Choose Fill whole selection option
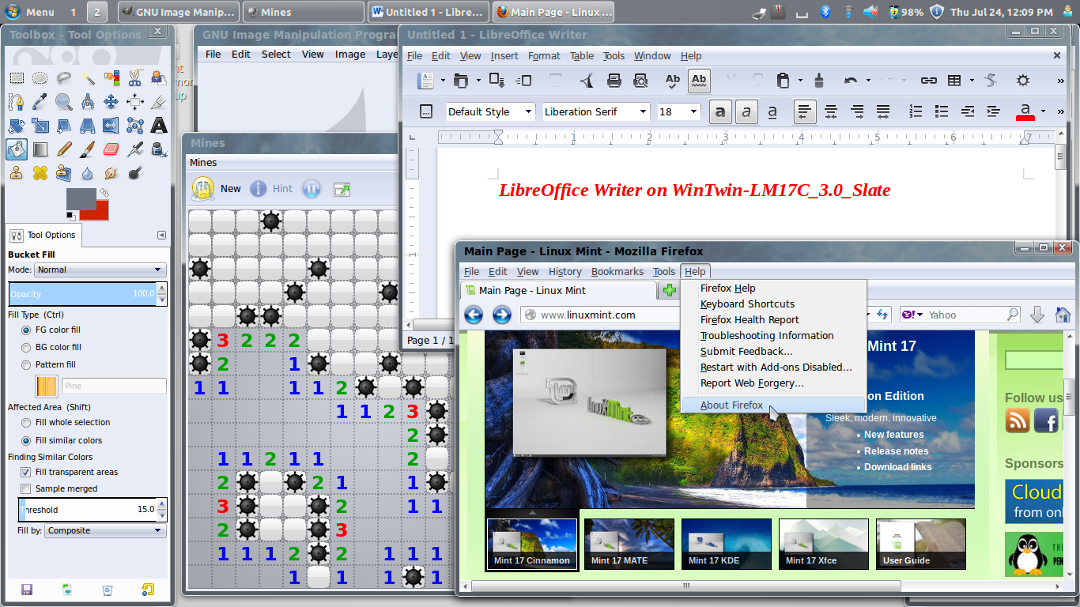The width and height of the screenshot is (1080, 607). pos(26,422)
